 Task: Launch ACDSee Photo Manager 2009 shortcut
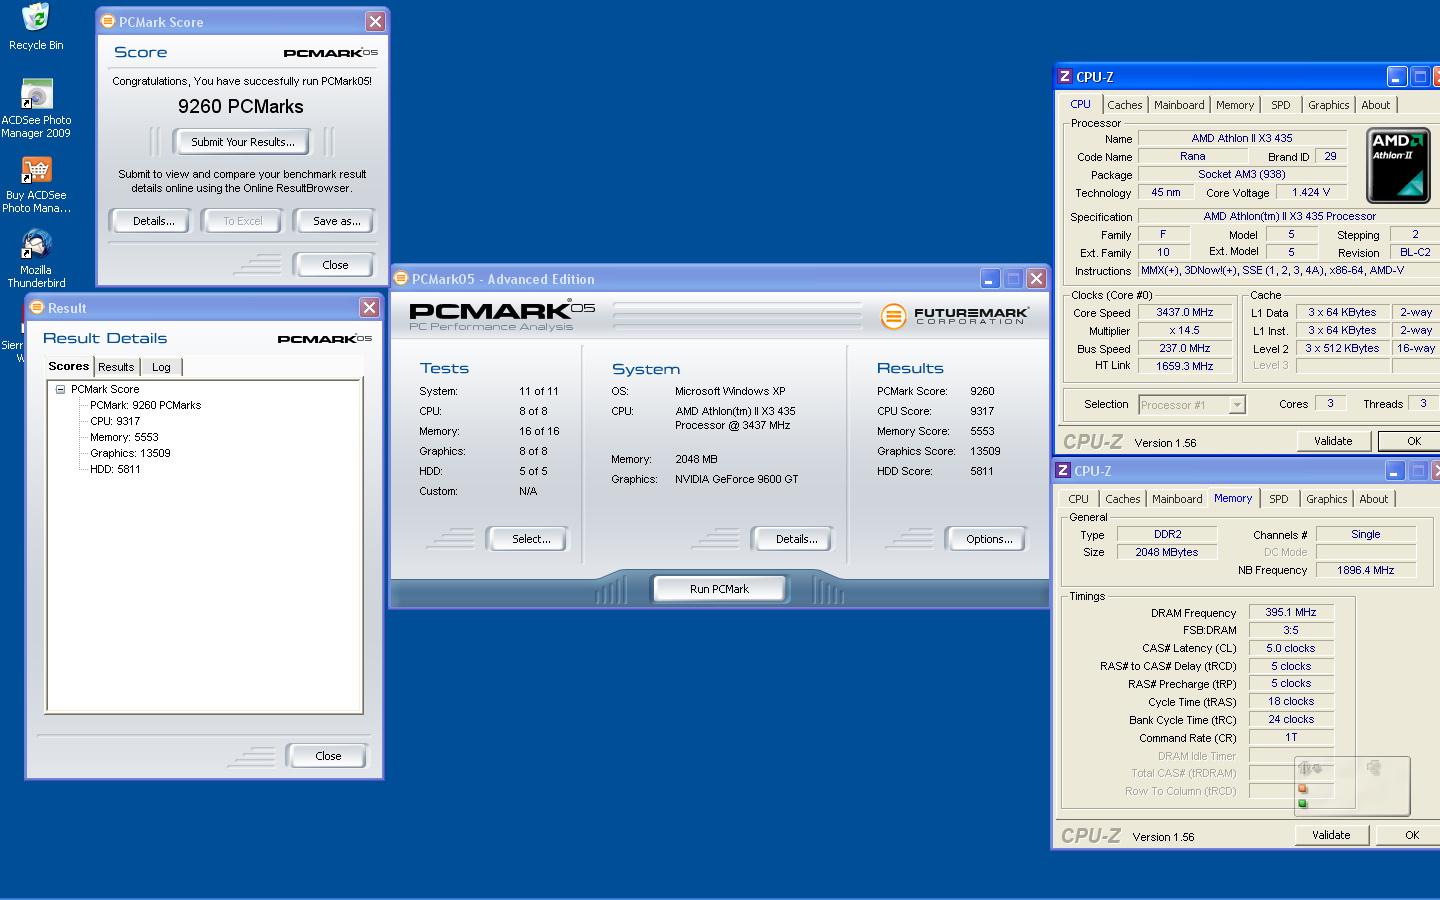pyautogui.click(x=36, y=109)
